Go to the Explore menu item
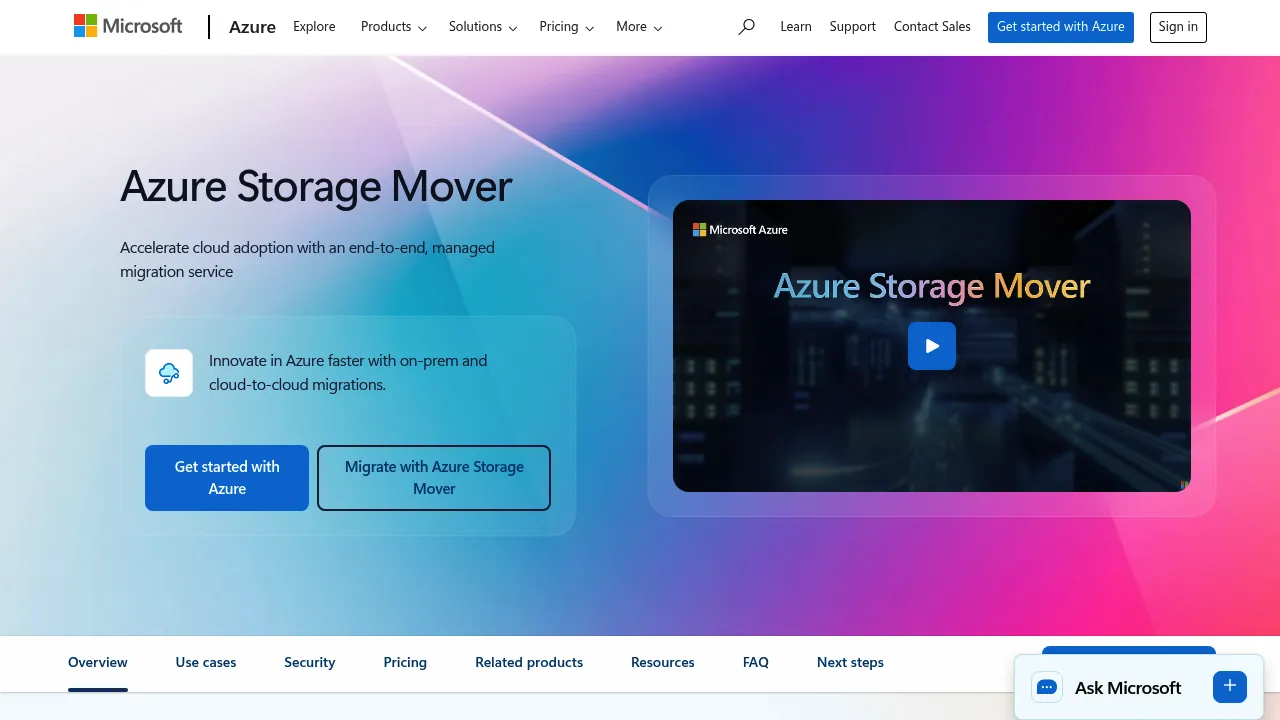The image size is (1280, 720). coord(314,27)
